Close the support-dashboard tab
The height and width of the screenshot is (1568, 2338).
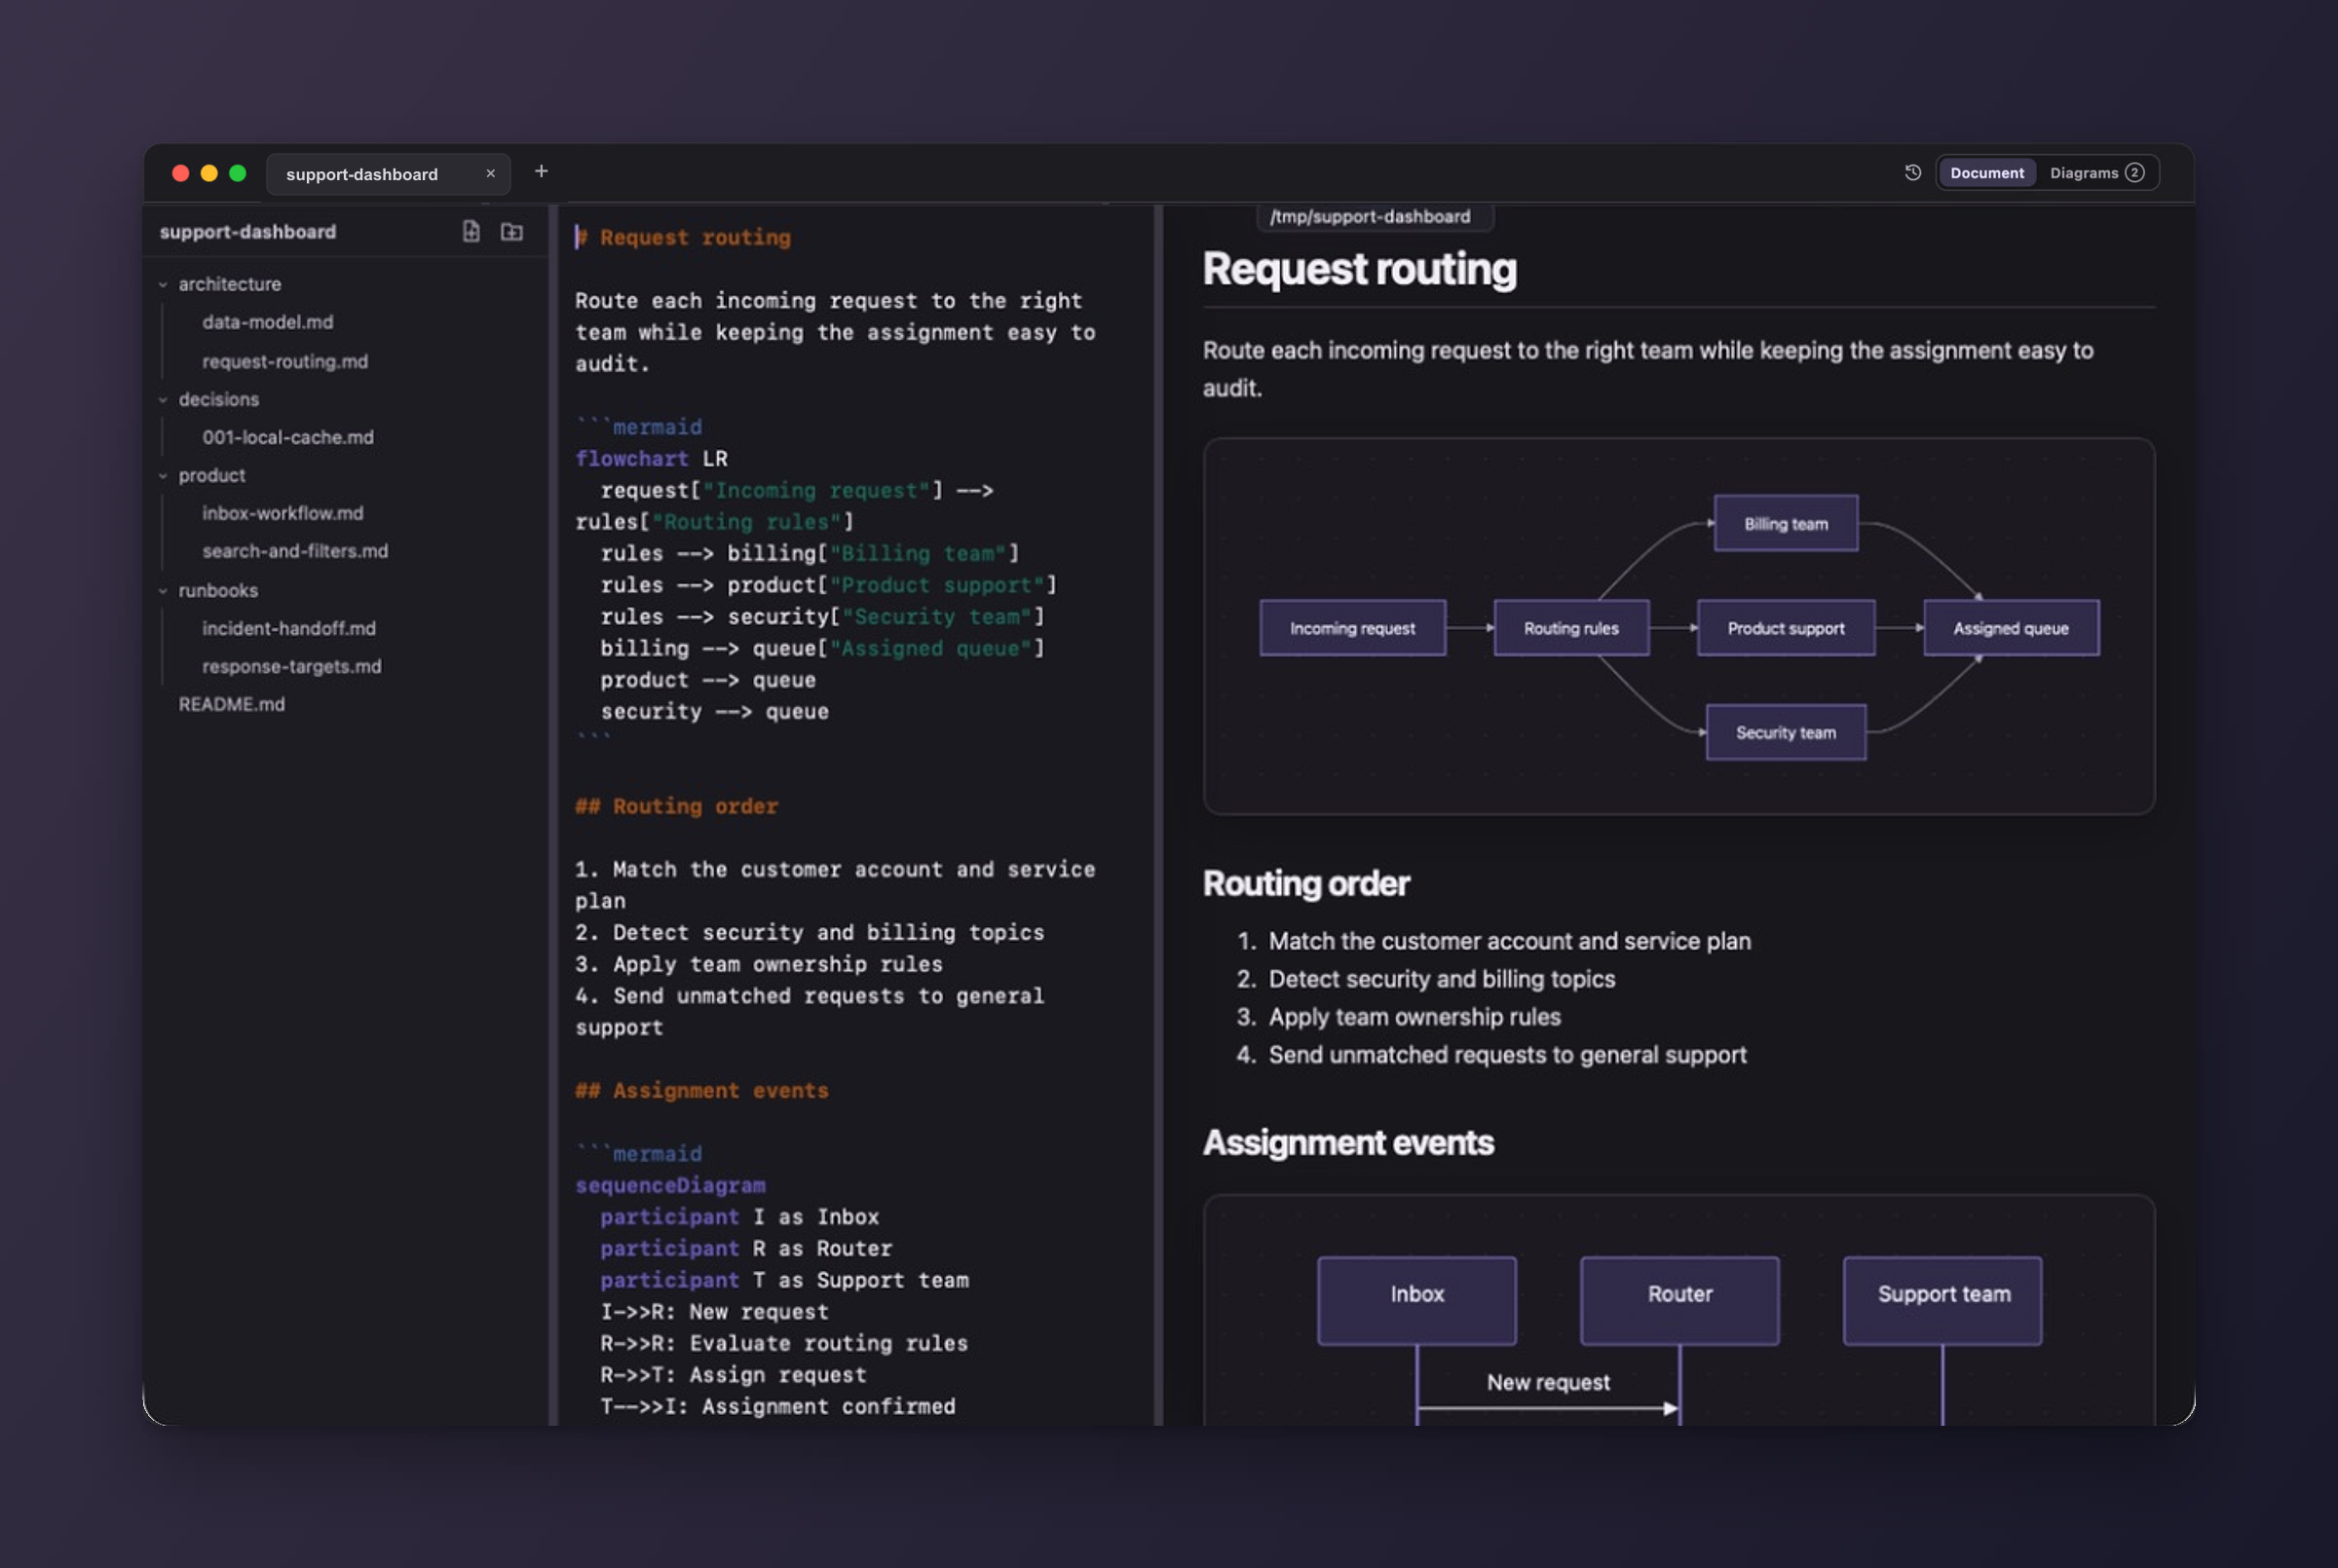click(491, 174)
